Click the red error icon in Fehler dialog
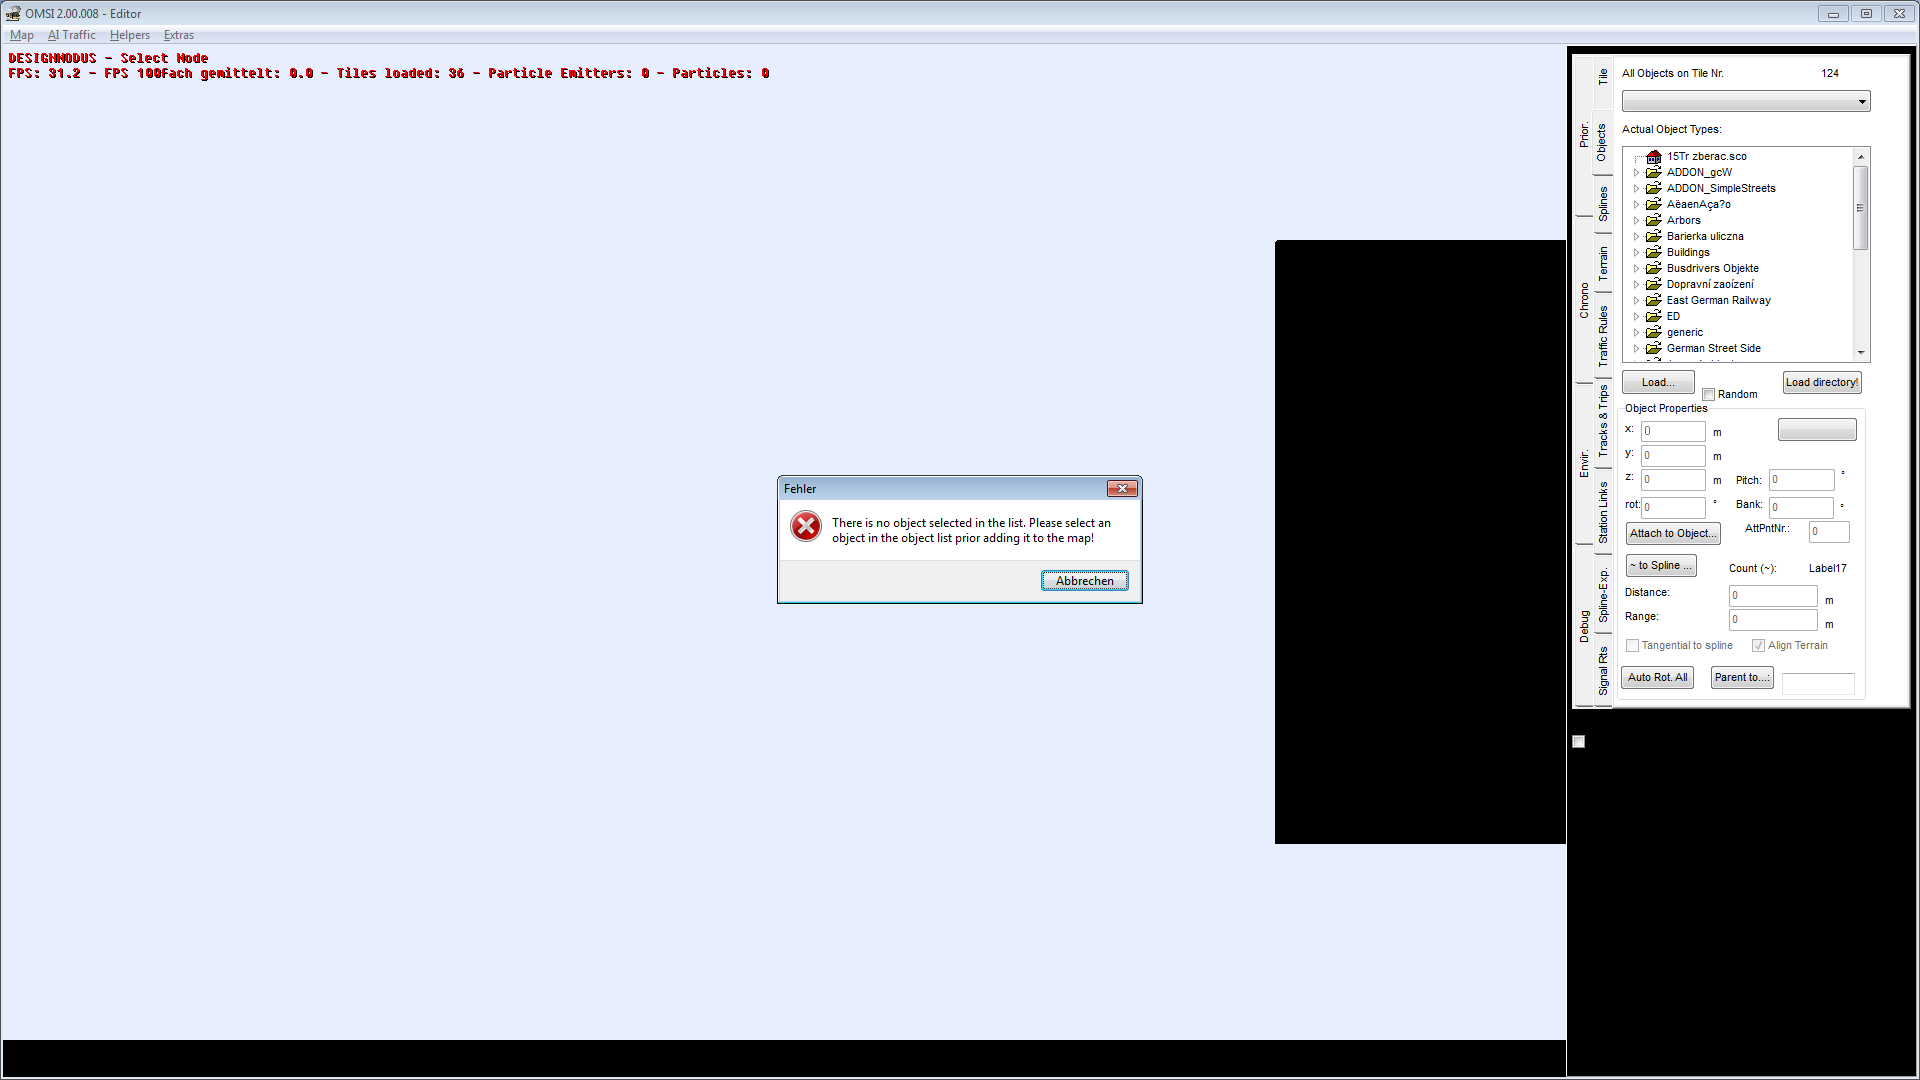Image resolution: width=1920 pixels, height=1080 pixels. [x=806, y=526]
